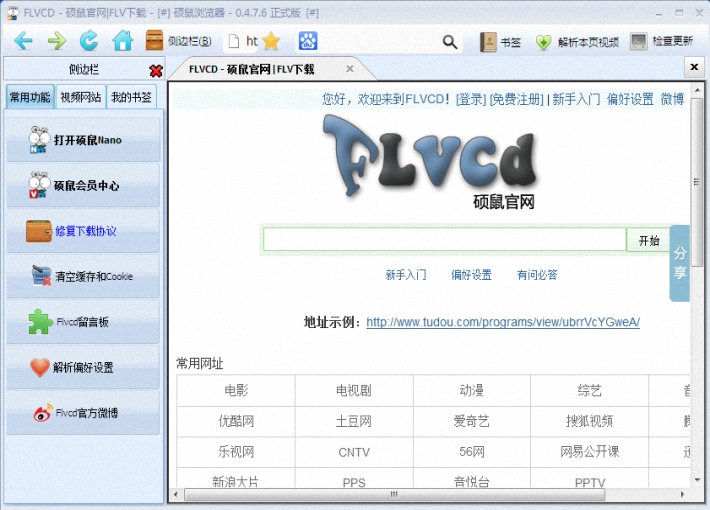Close all tabs with the black X button
The image size is (710, 510).
coord(694,67)
